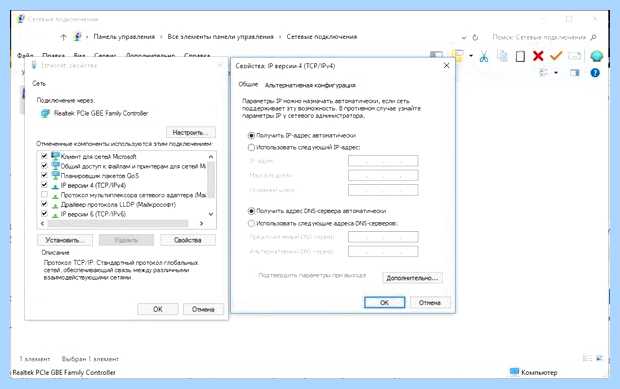This screenshot has height=389, width=620.
Task: Click Панель управления in the address breadcrumb
Action: coord(124,37)
